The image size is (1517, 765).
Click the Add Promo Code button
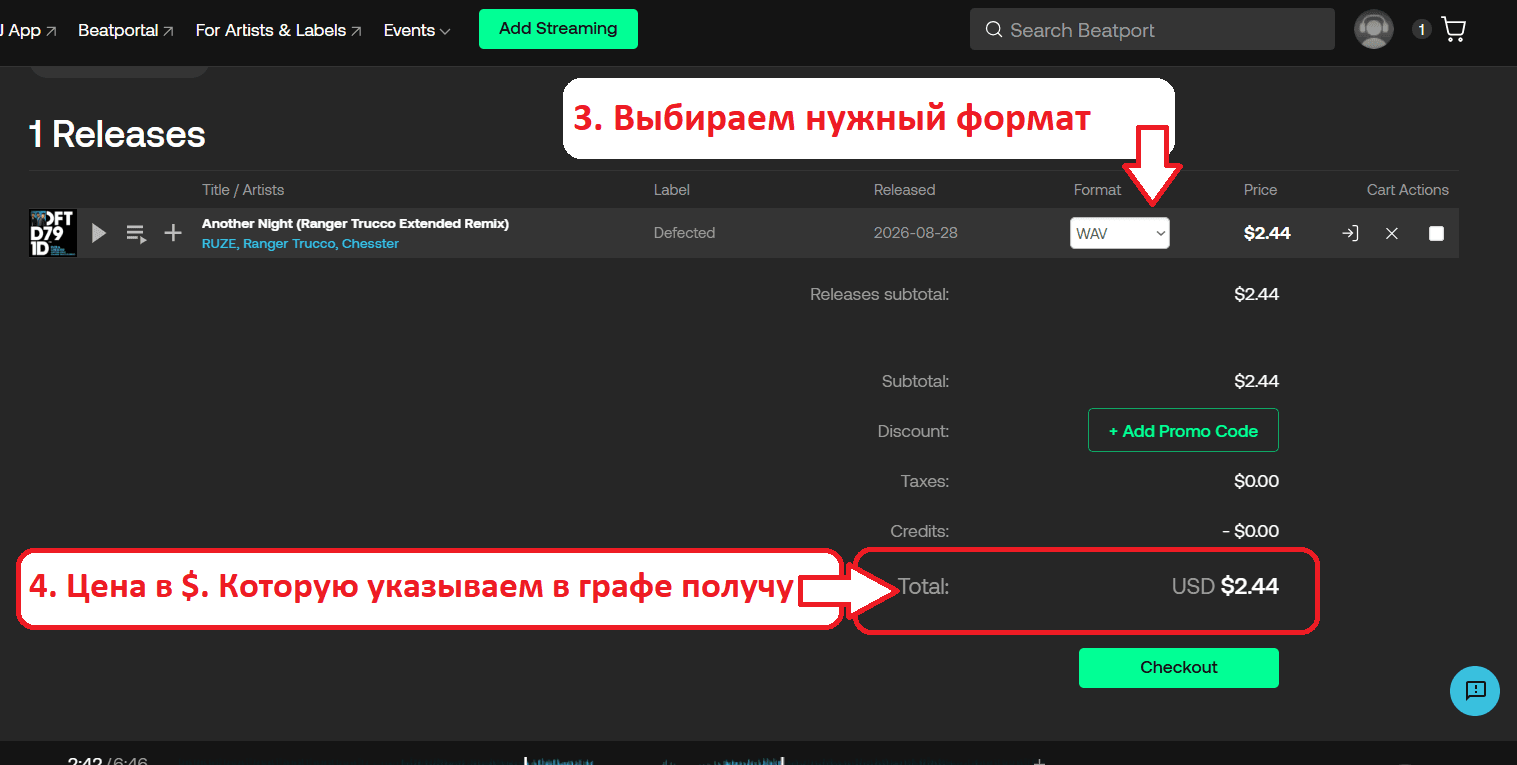coord(1183,430)
